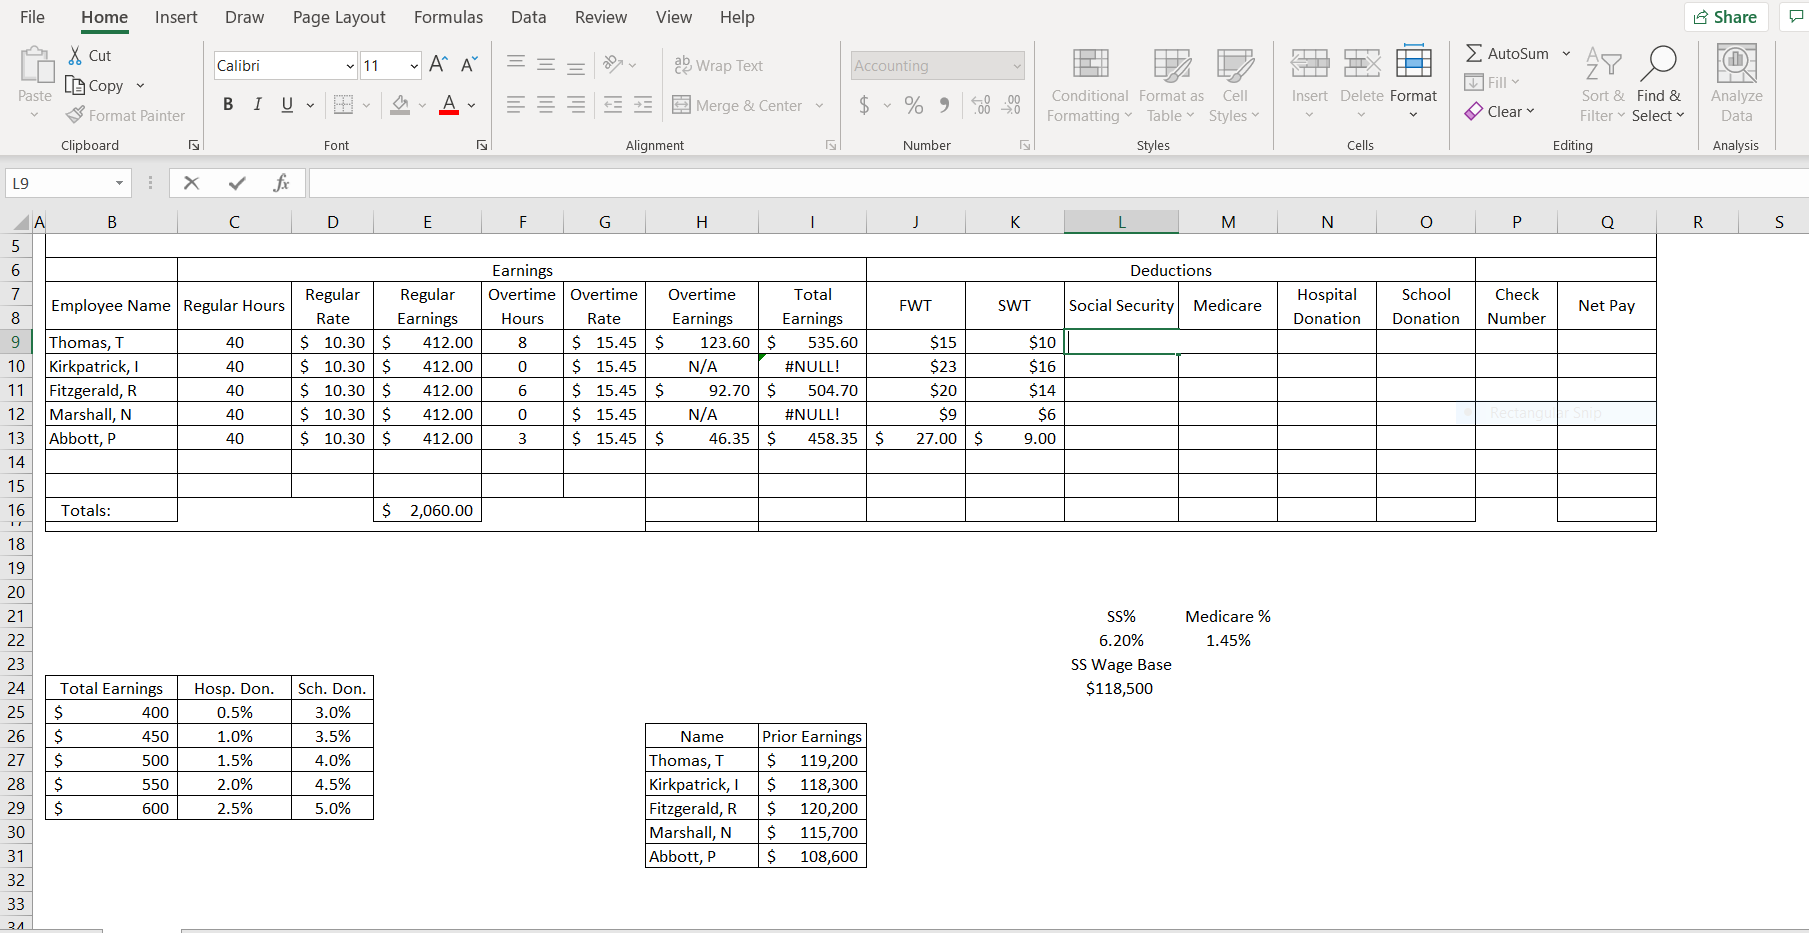Switch to the Formulas ribbon tab

[x=448, y=17]
